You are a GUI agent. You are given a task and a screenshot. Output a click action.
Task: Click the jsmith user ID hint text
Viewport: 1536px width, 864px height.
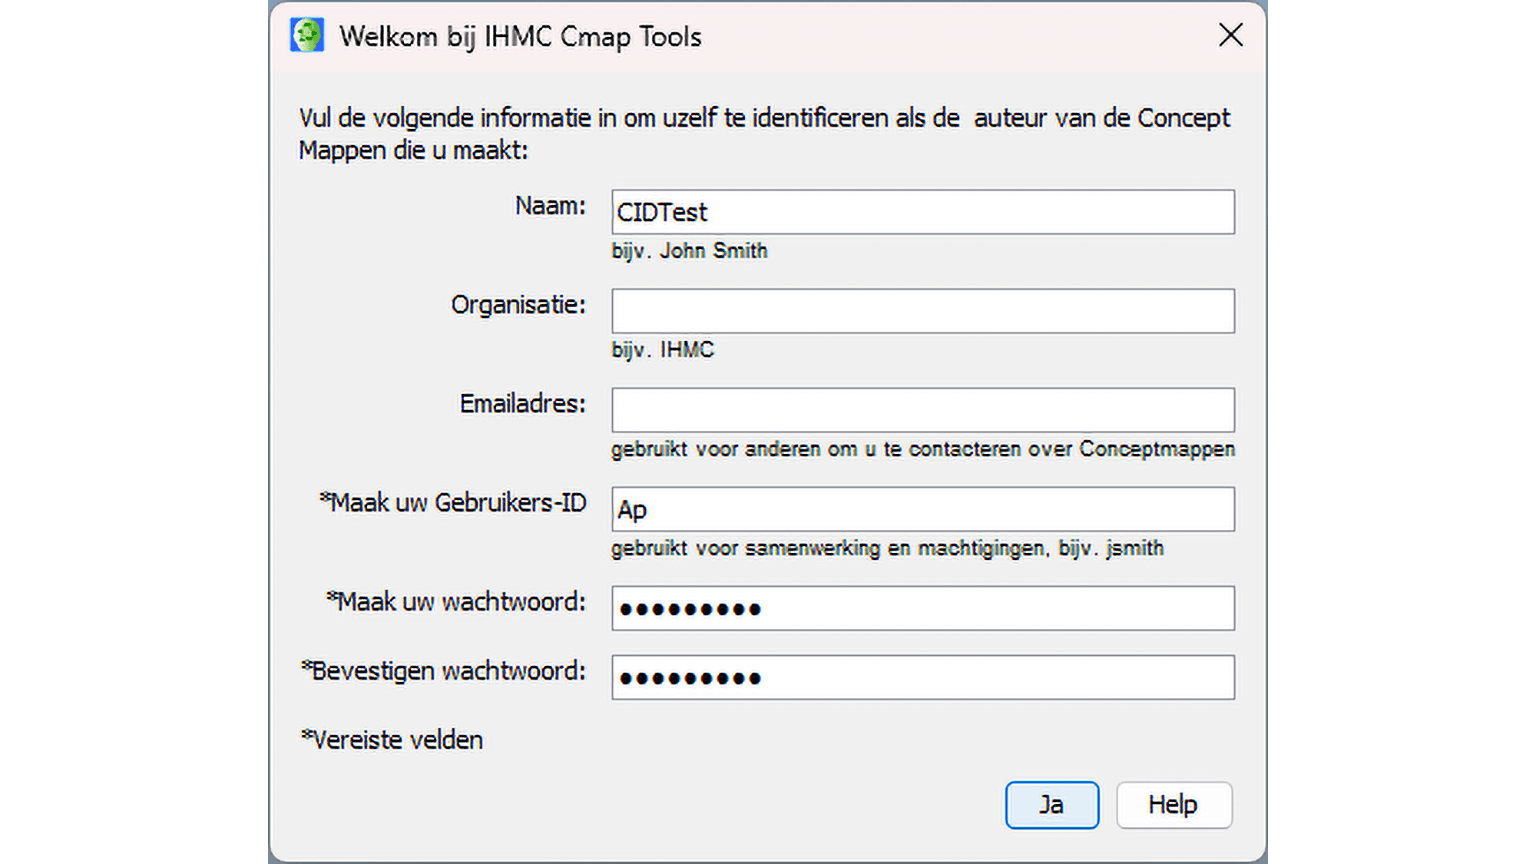coord(1134,548)
